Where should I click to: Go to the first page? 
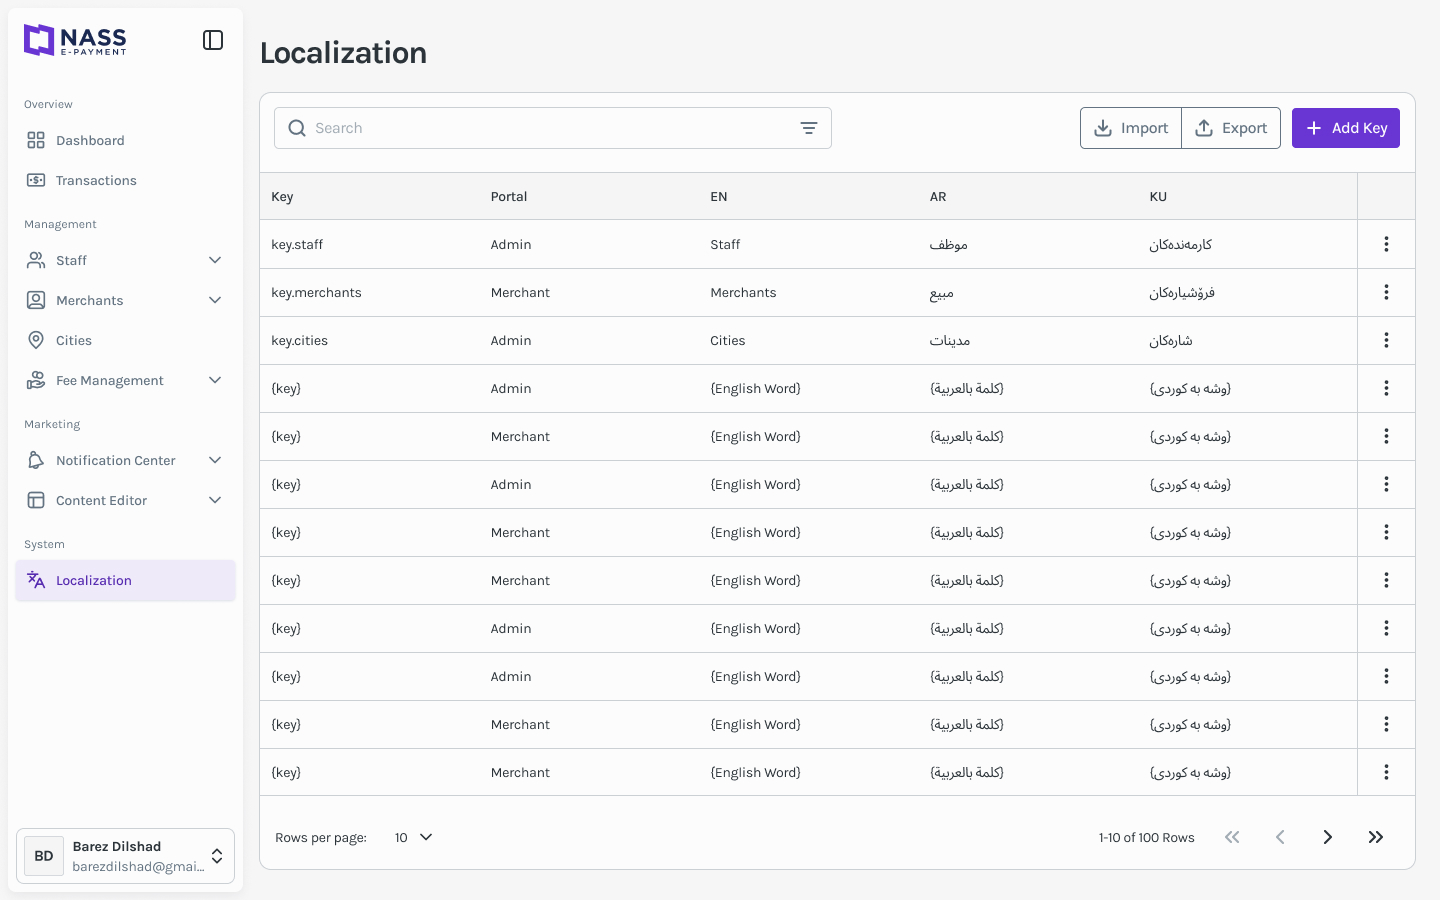tap(1232, 837)
